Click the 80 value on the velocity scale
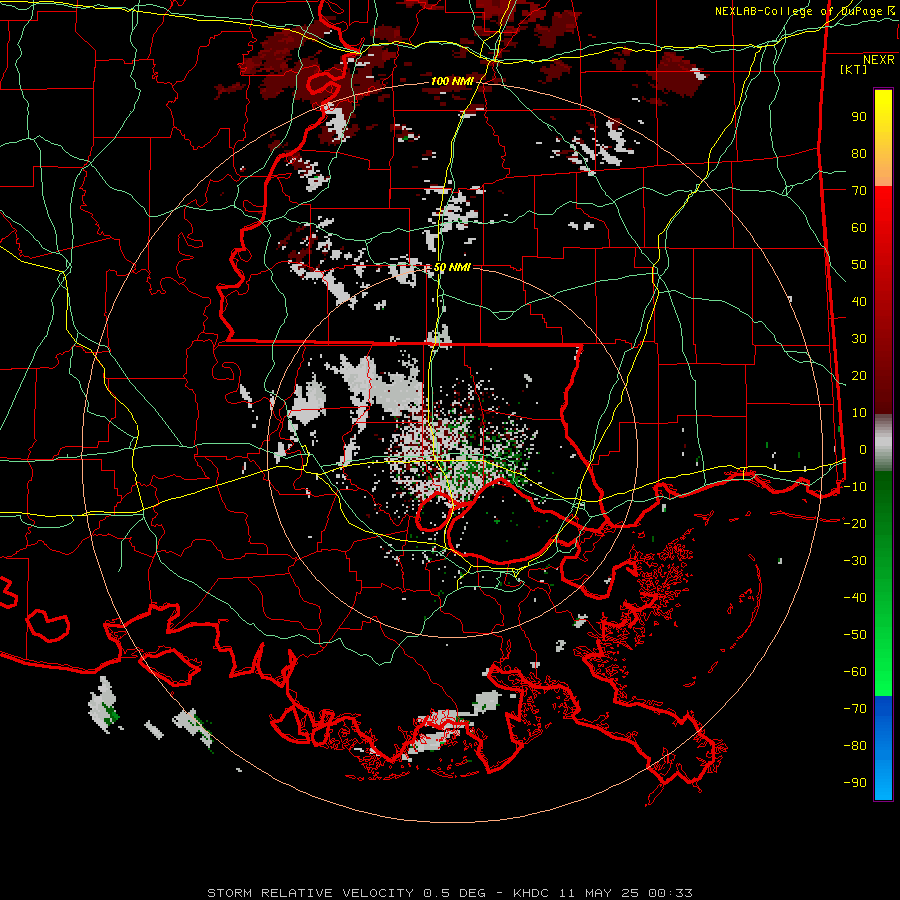 coord(859,154)
